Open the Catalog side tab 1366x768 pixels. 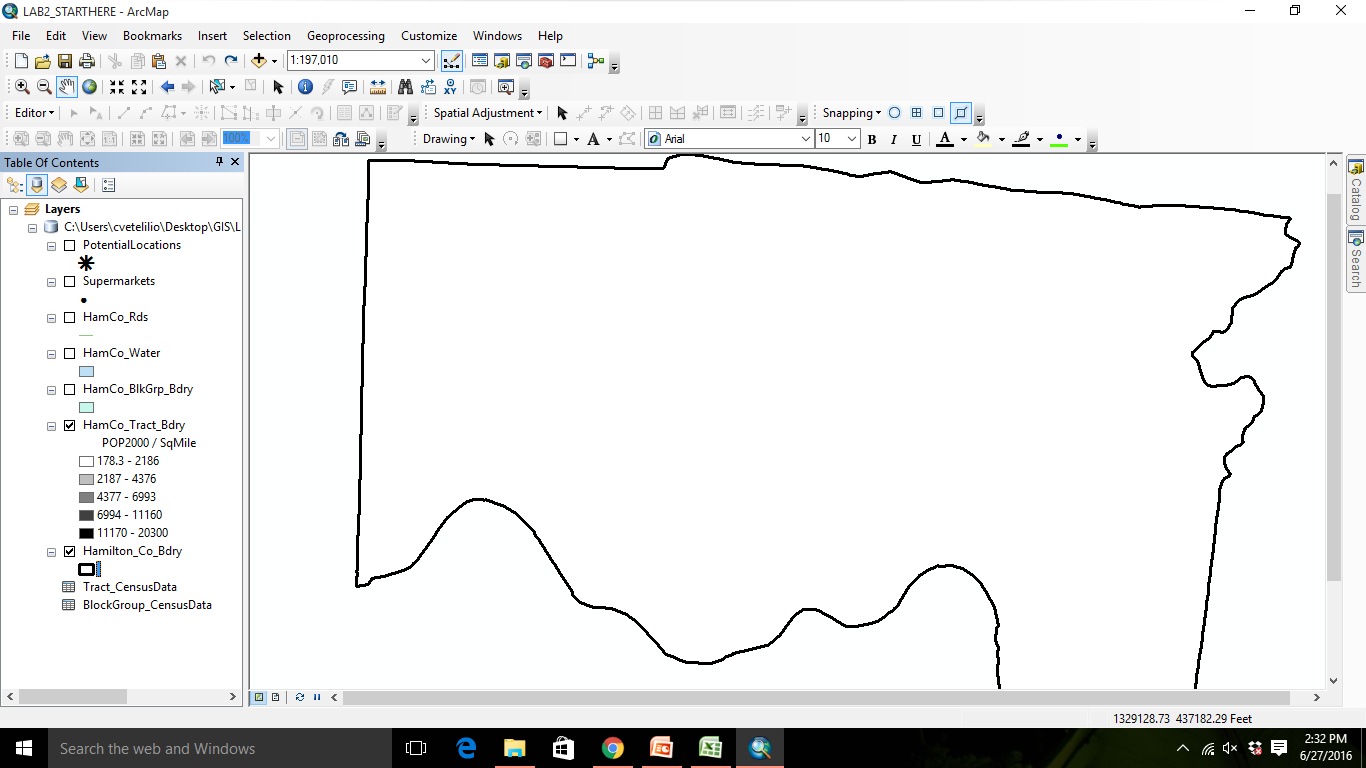[x=1356, y=191]
